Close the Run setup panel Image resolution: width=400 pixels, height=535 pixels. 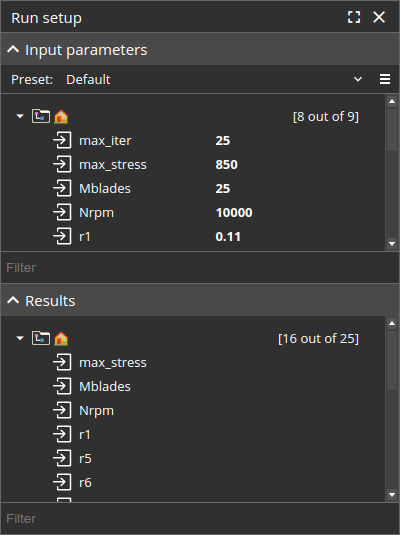[379, 17]
